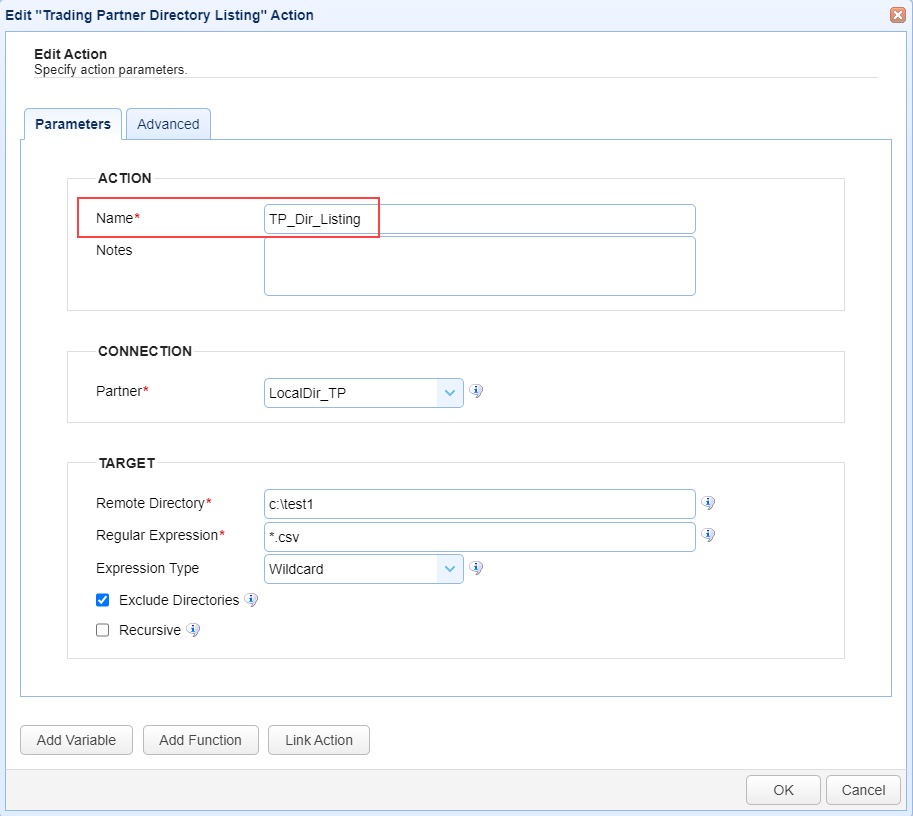Click info icon next to Recursive

tap(193, 630)
